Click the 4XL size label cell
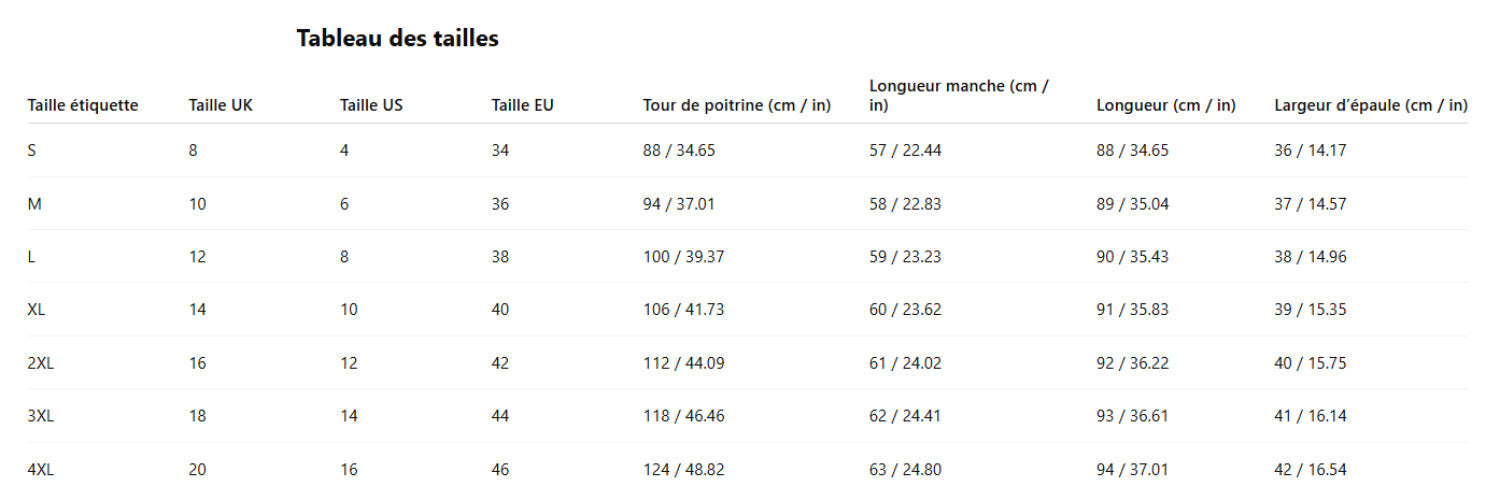The height and width of the screenshot is (501, 1500). click(x=40, y=469)
